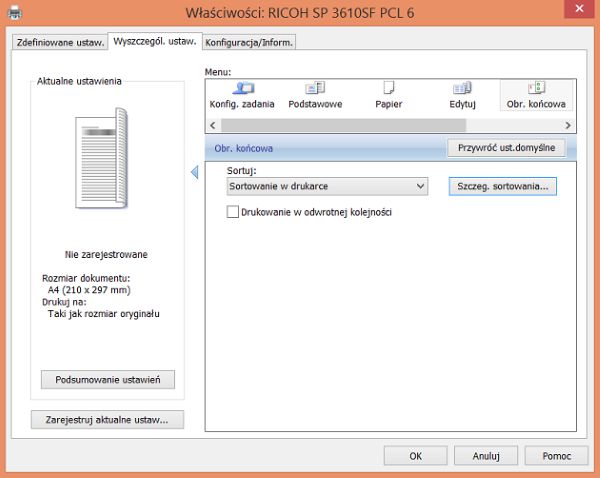This screenshot has width=600, height=478.
Task: Choose the Obr. końcowa menu icon
Action: pos(536,95)
